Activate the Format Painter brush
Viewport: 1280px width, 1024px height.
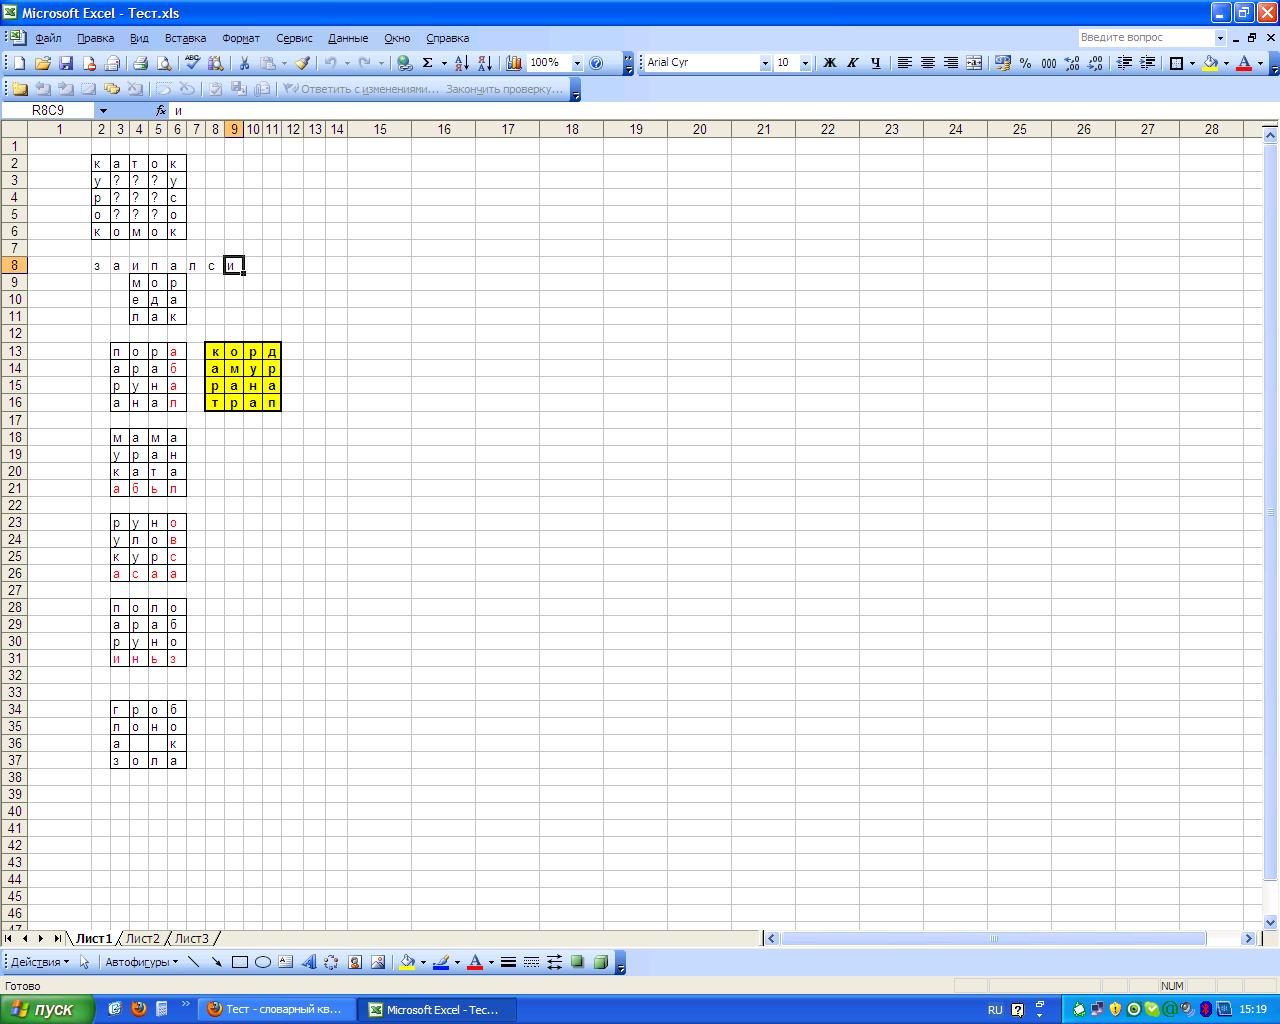[x=303, y=63]
